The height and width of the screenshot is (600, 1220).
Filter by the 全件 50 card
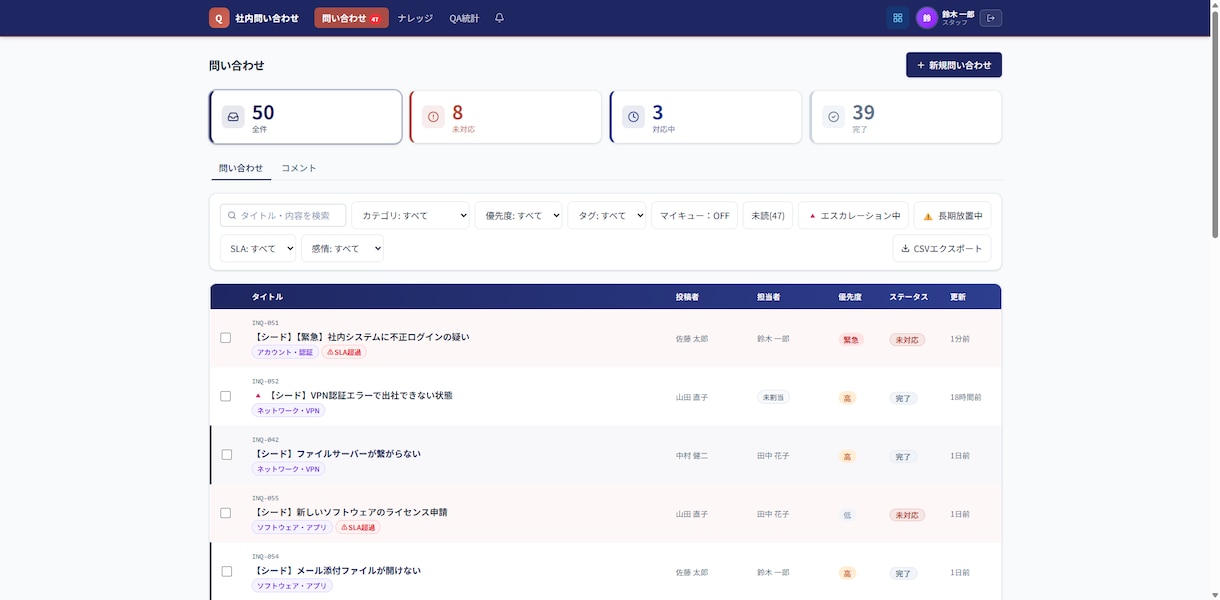point(306,117)
